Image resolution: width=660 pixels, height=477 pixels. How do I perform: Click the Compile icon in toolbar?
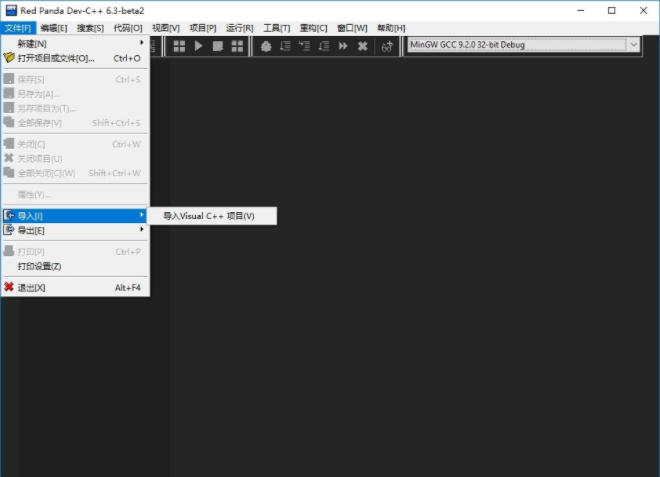[x=179, y=46]
